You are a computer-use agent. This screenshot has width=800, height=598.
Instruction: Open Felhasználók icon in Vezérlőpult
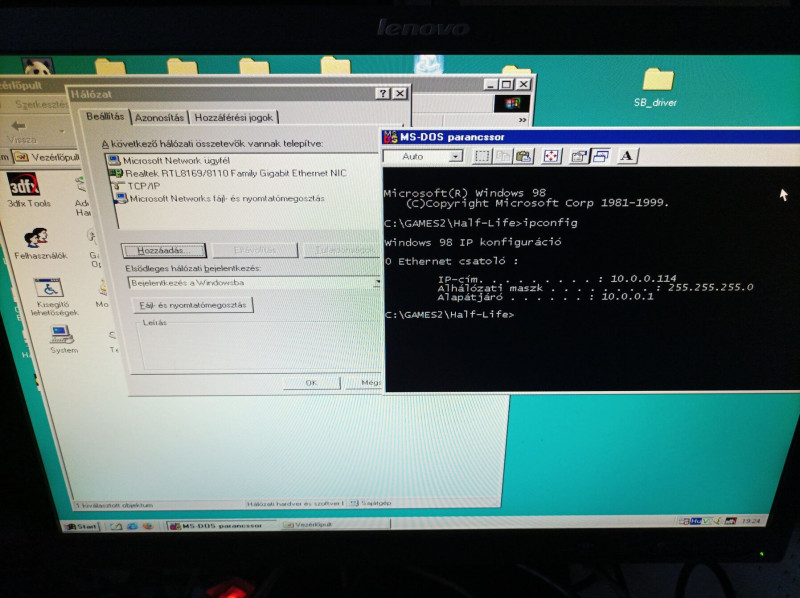[x=38, y=244]
